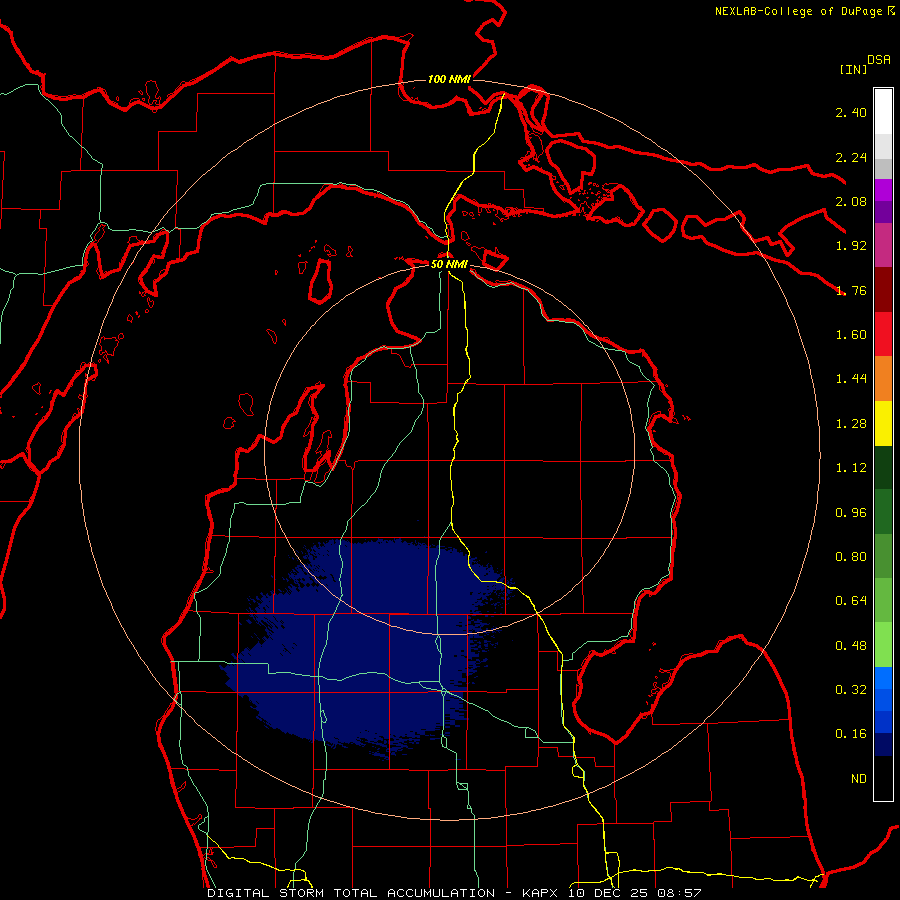Click the 50 NMI range ring label
Screen dimensions: 900x900
pos(449,264)
